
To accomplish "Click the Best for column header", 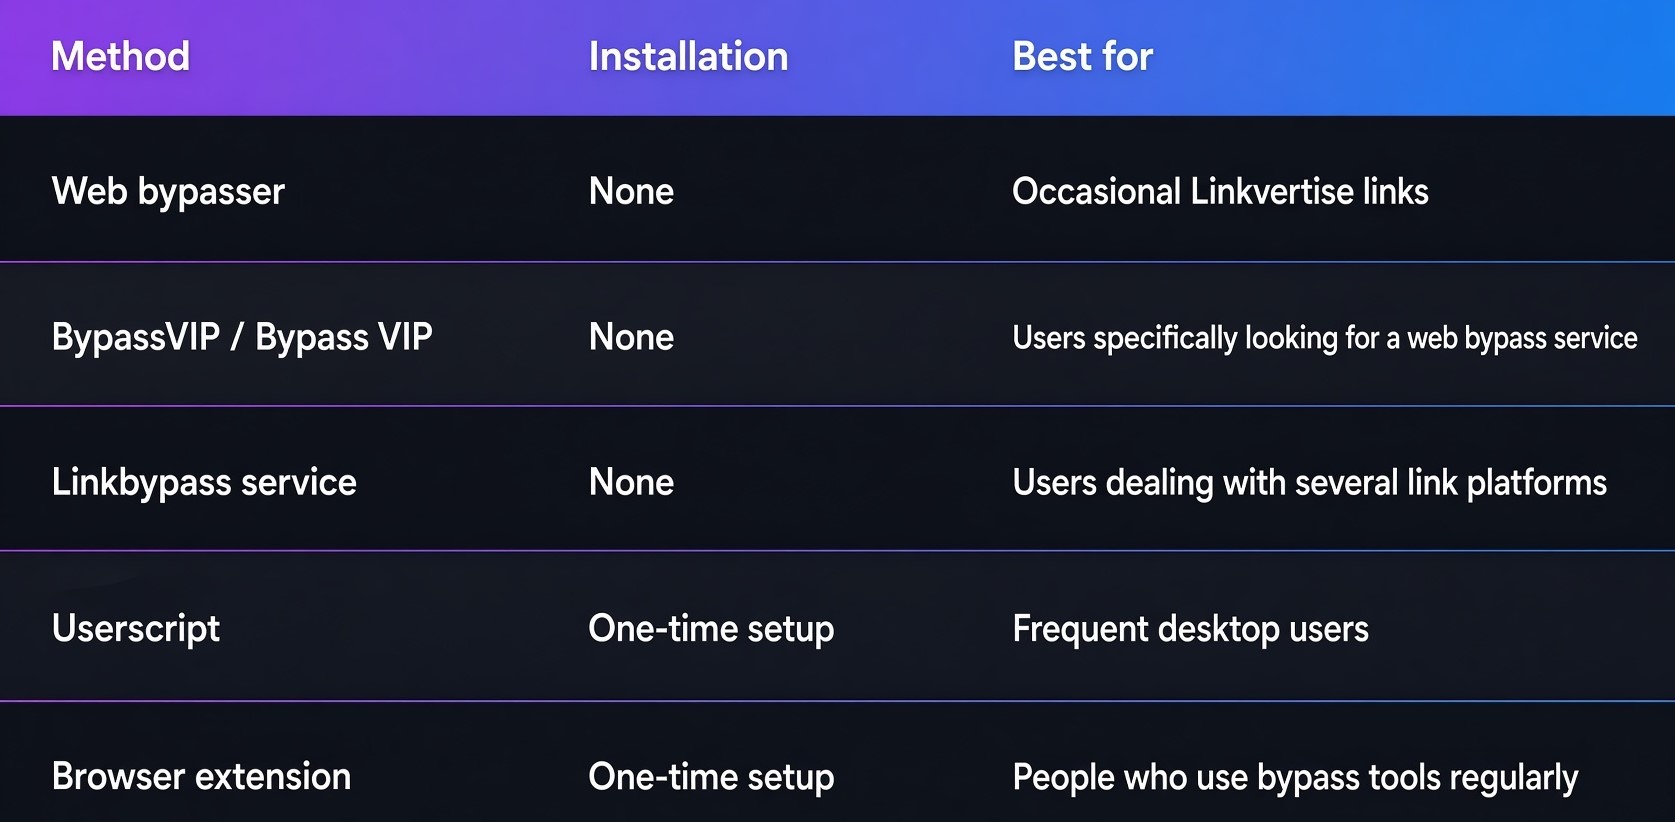I will point(1082,56).
